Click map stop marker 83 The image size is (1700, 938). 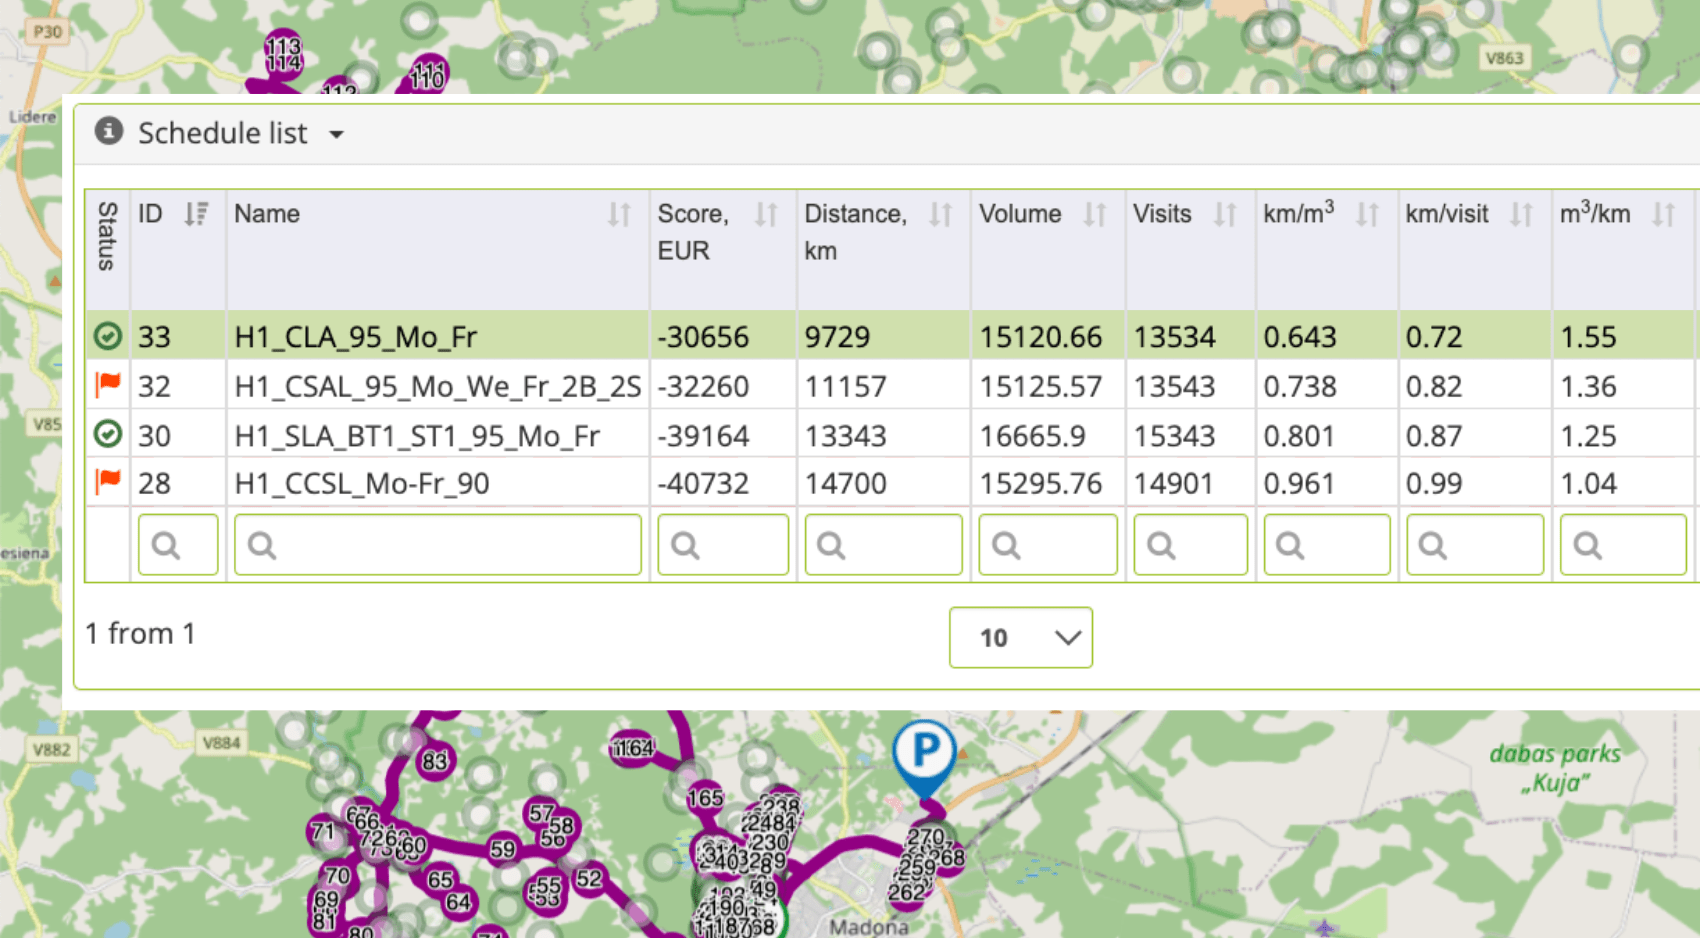coord(434,761)
